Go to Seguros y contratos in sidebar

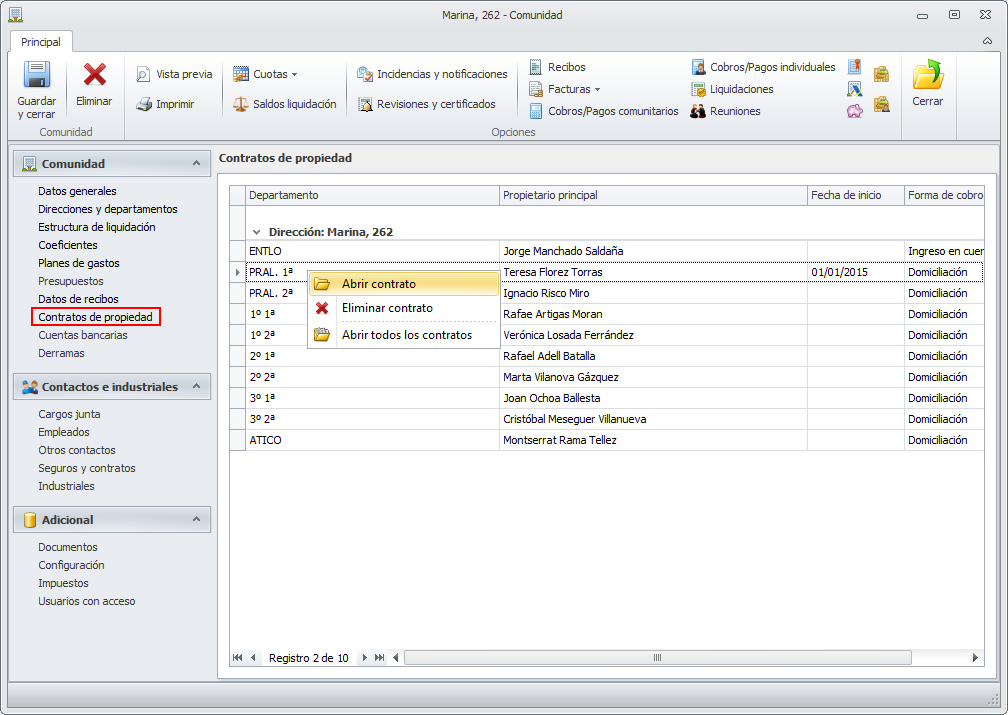coord(87,468)
